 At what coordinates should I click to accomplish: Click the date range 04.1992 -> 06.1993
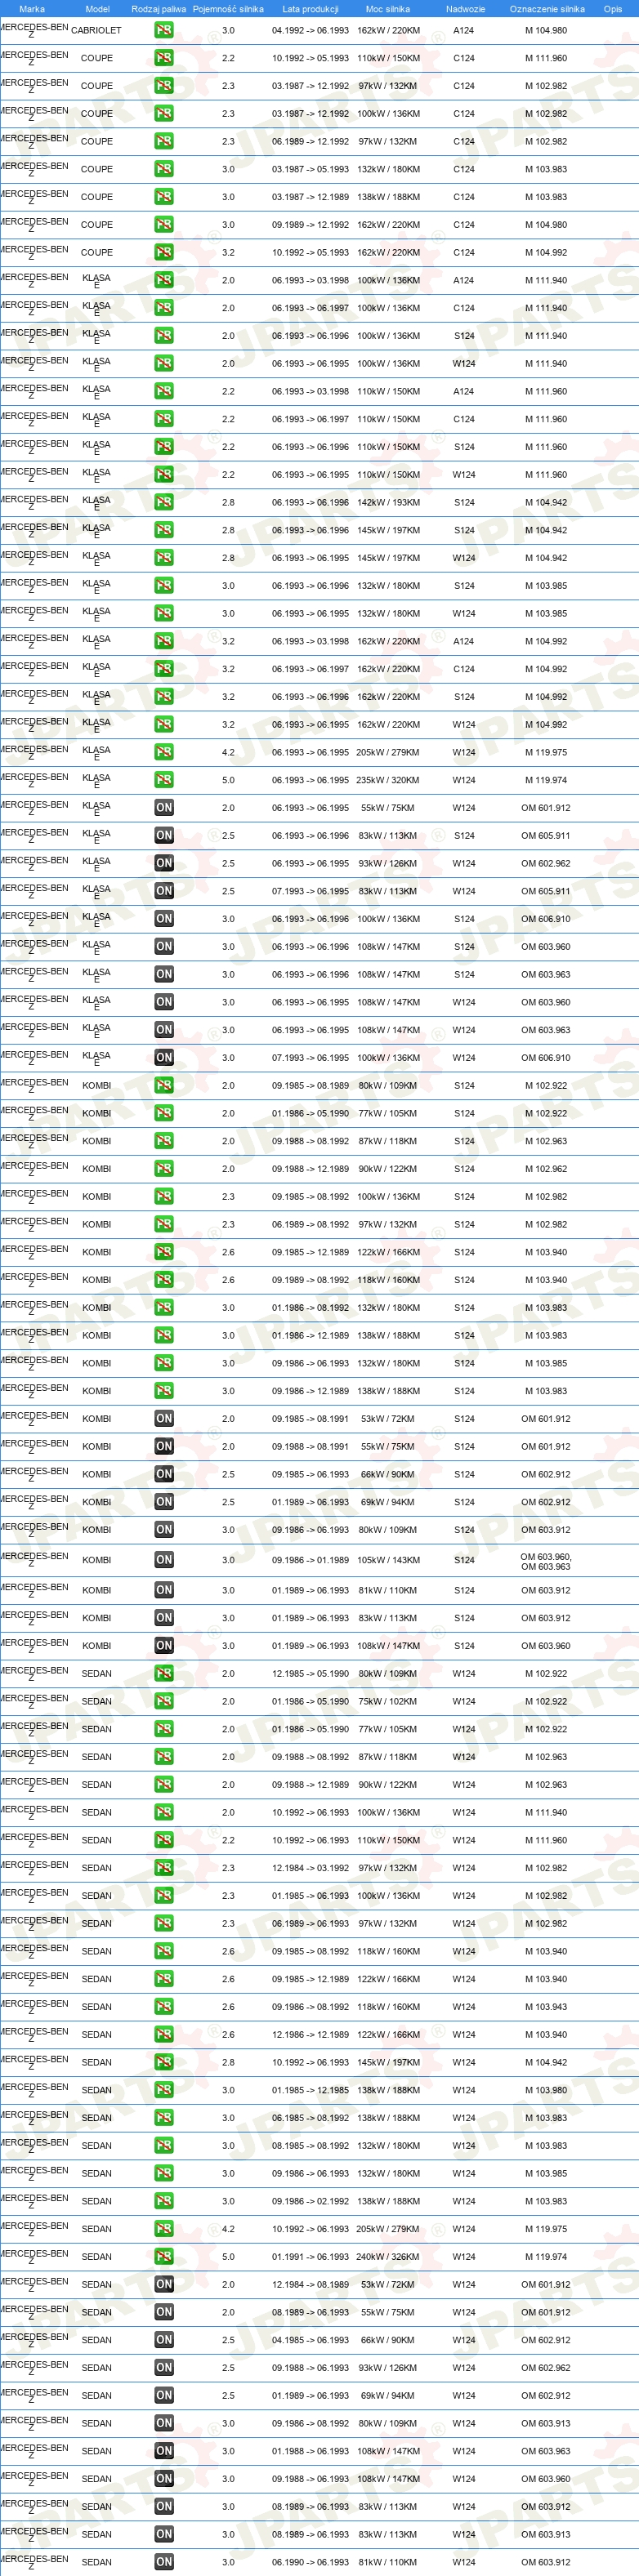click(310, 30)
